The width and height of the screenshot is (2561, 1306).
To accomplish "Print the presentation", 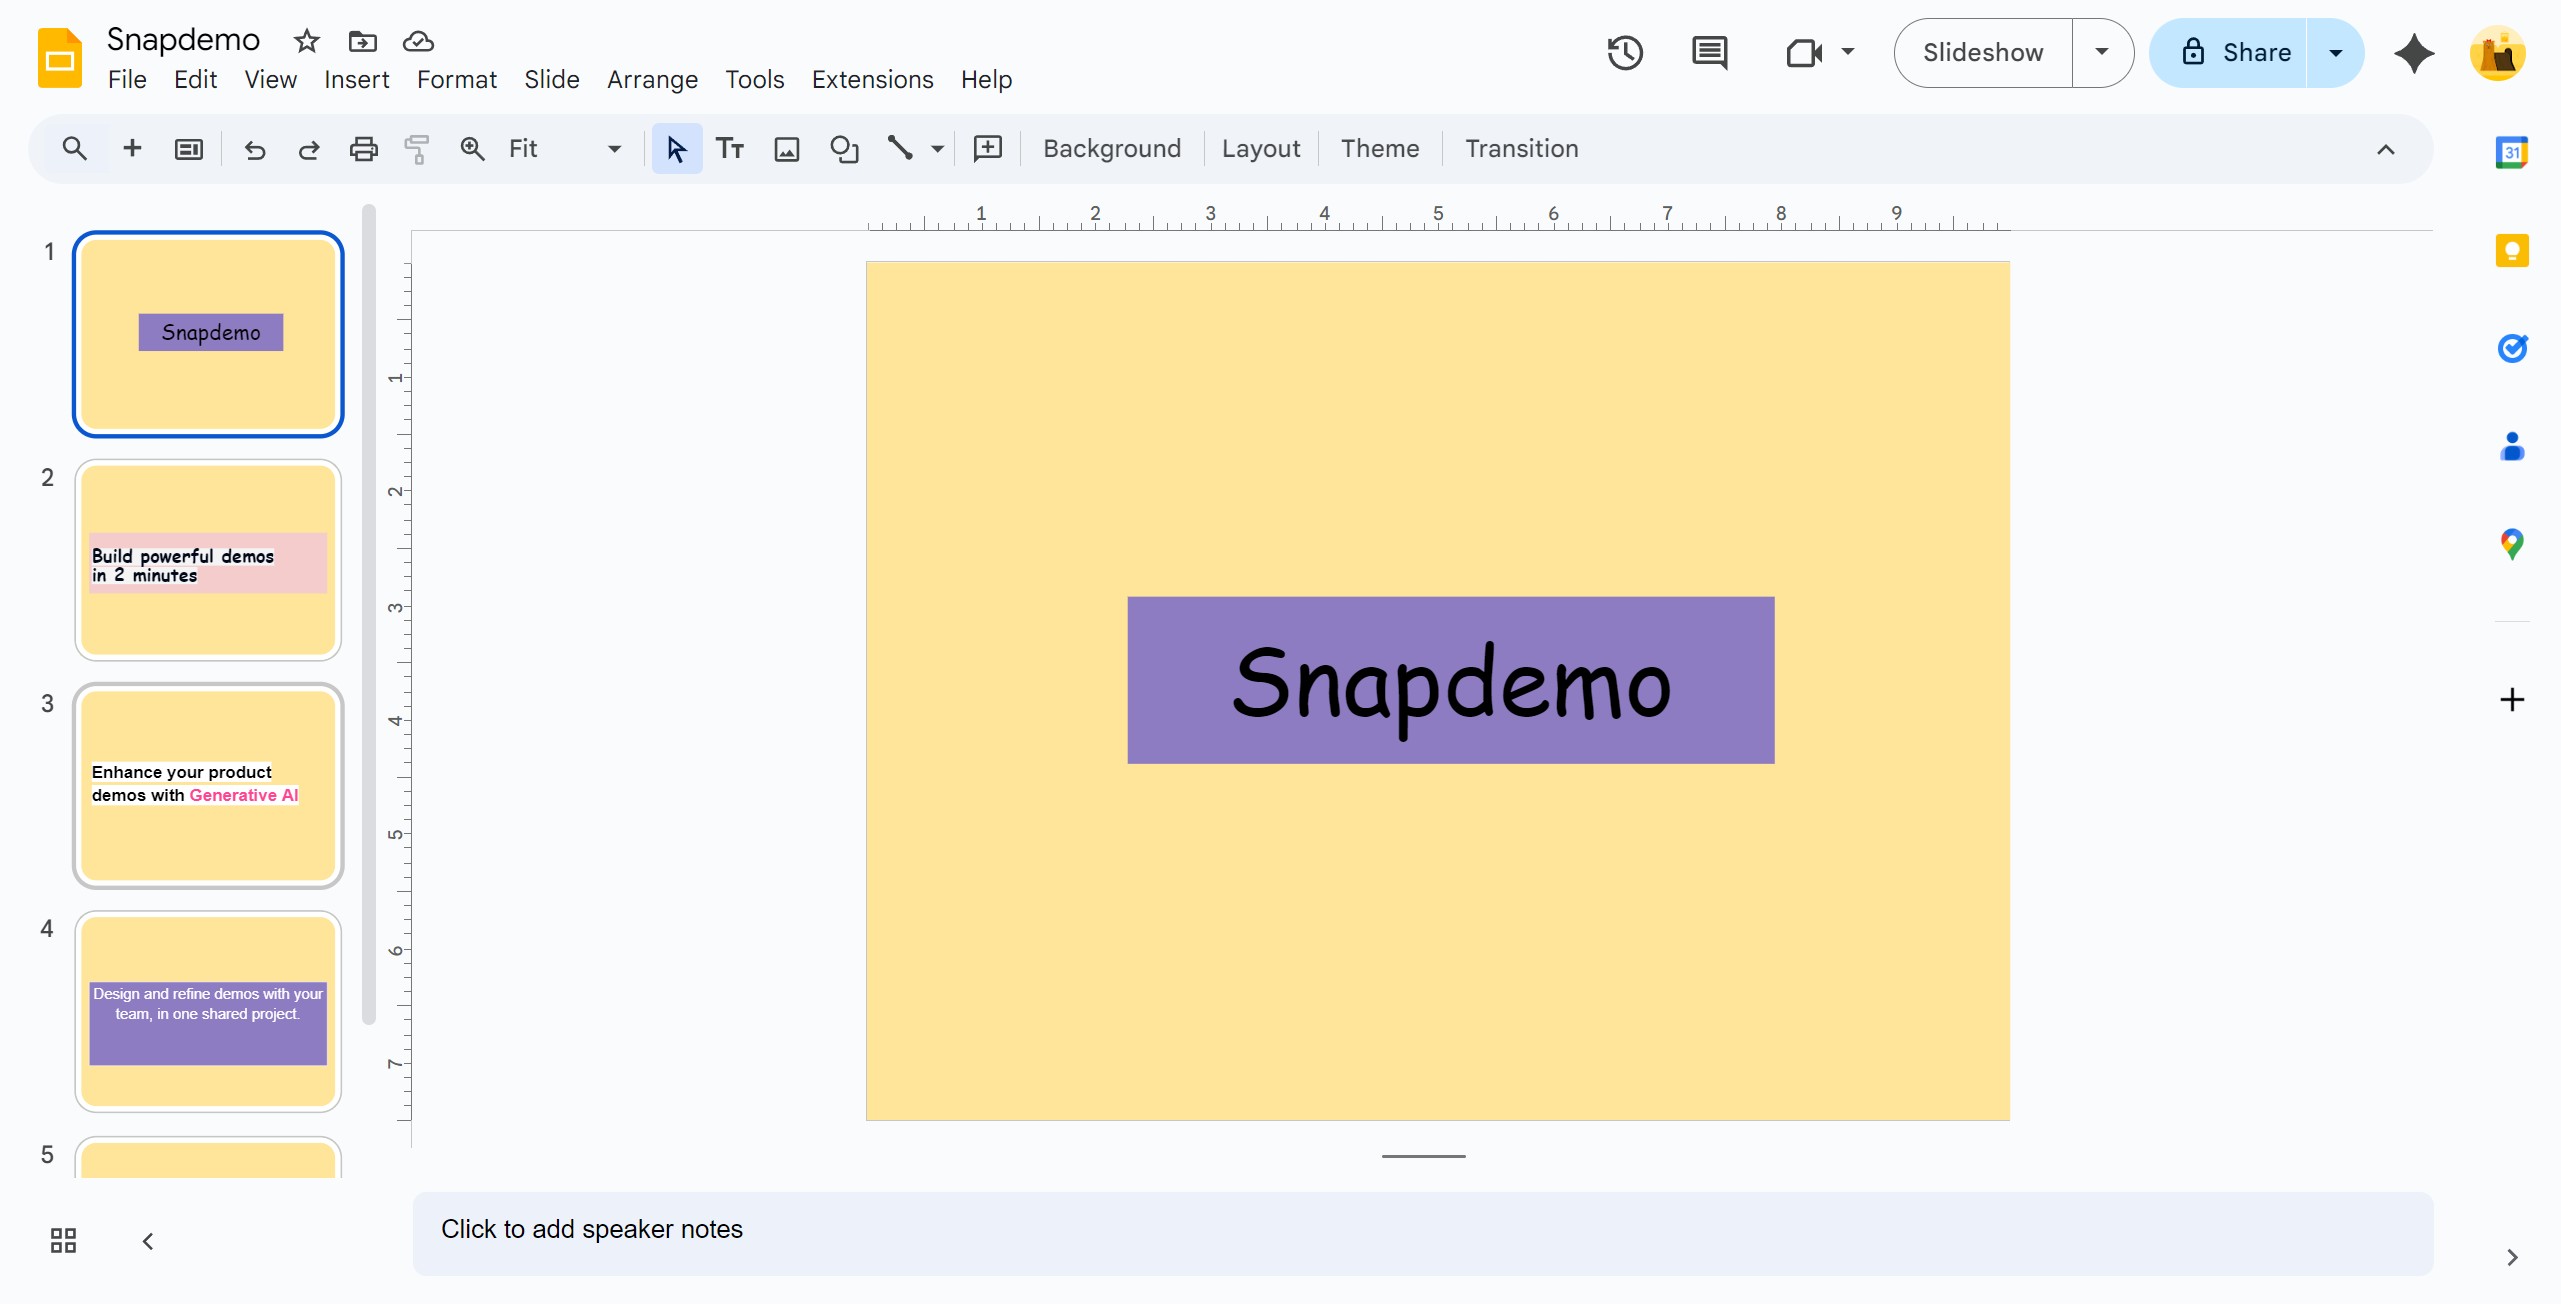I will click(x=364, y=149).
